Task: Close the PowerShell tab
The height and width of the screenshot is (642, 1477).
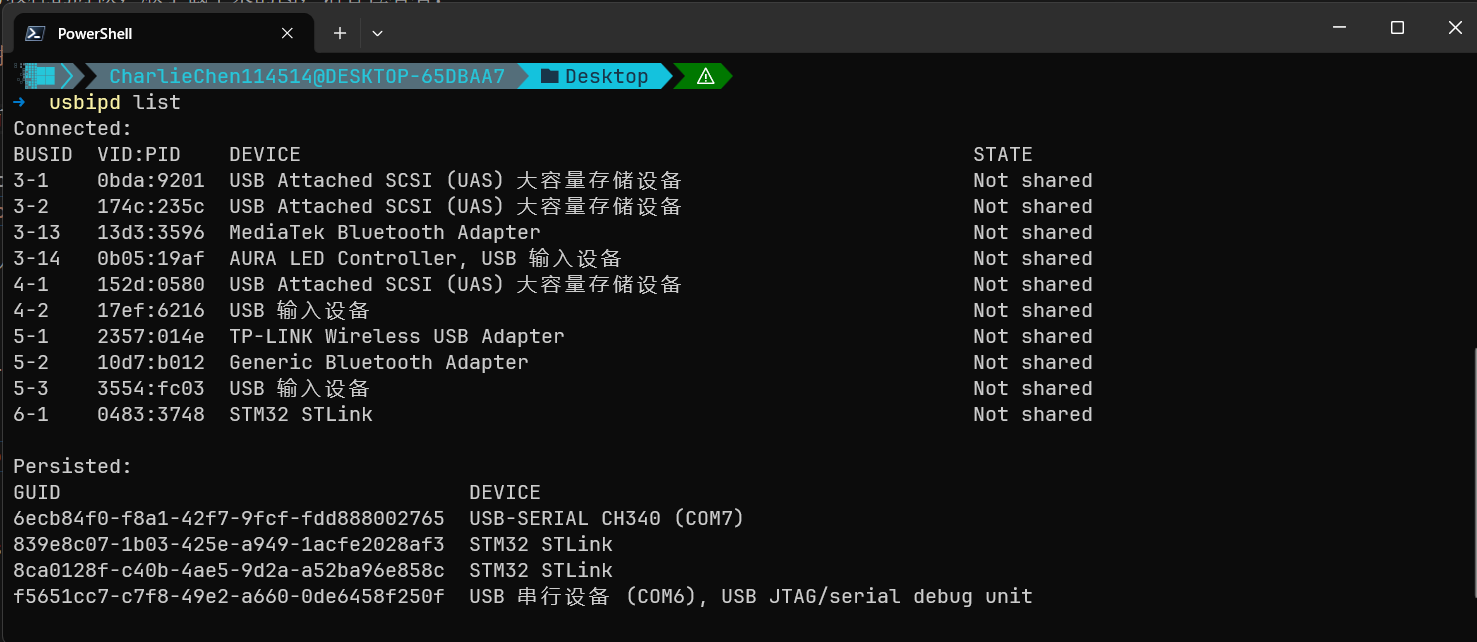Action: 287,33
